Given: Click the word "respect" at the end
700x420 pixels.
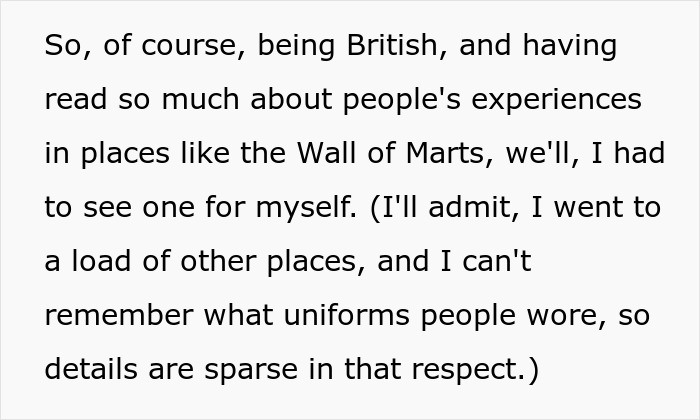Looking at the screenshot, I should [467, 370].
